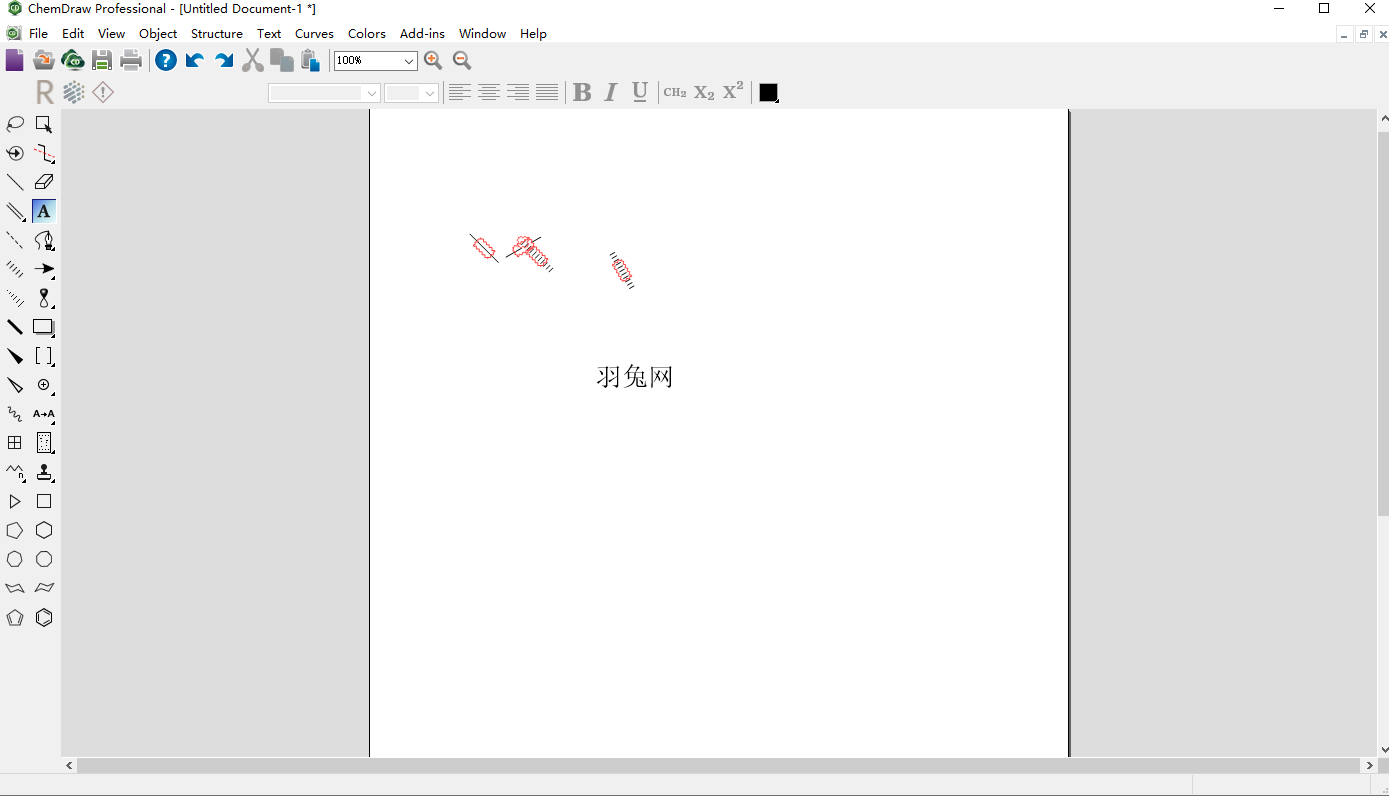Toggle Italic text formatting
This screenshot has height=796, width=1389.
[x=611, y=93]
